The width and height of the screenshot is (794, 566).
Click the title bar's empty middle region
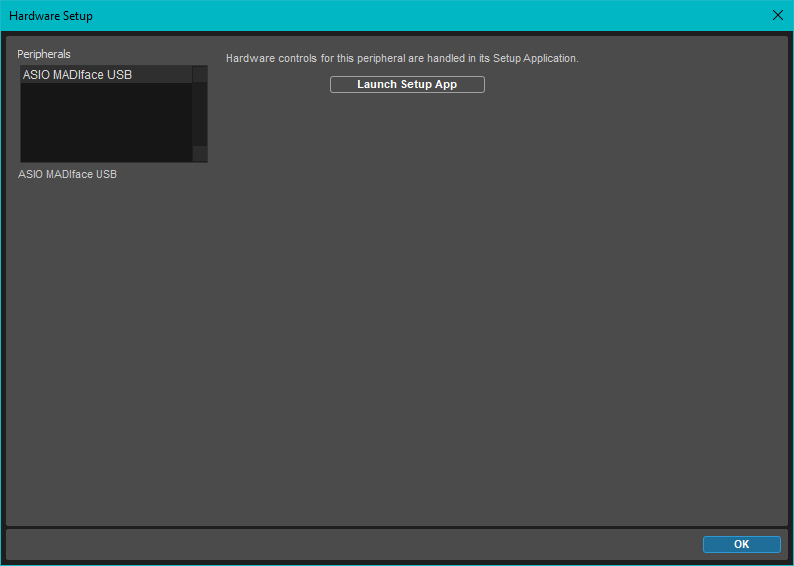pos(400,16)
